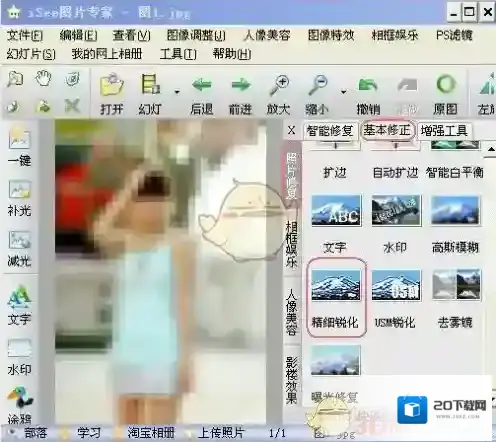496x442 pixels.
Task: Open the 文件(F) menu
Action: tap(25, 36)
